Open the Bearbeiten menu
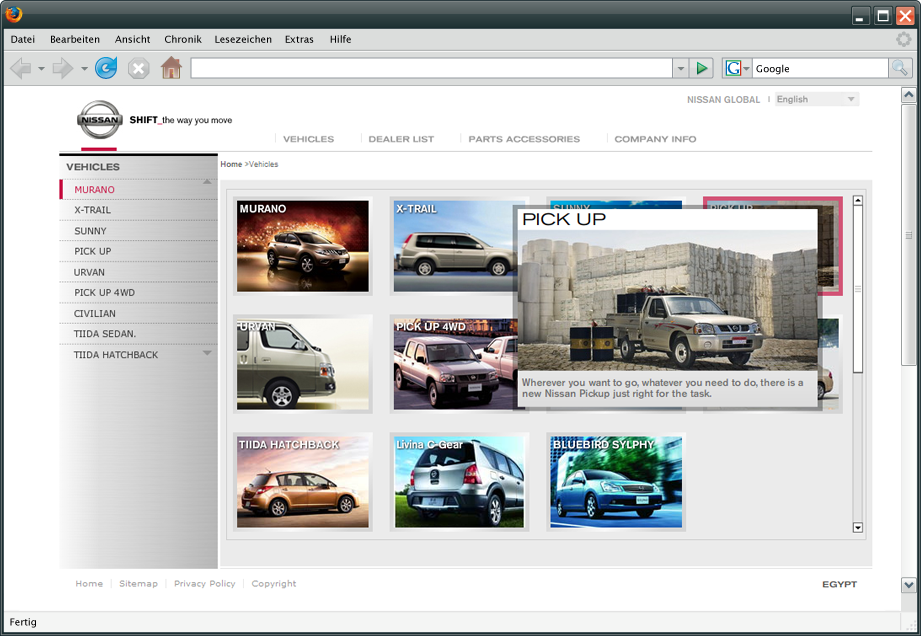Screen dimensions: 921x636 pos(75,39)
